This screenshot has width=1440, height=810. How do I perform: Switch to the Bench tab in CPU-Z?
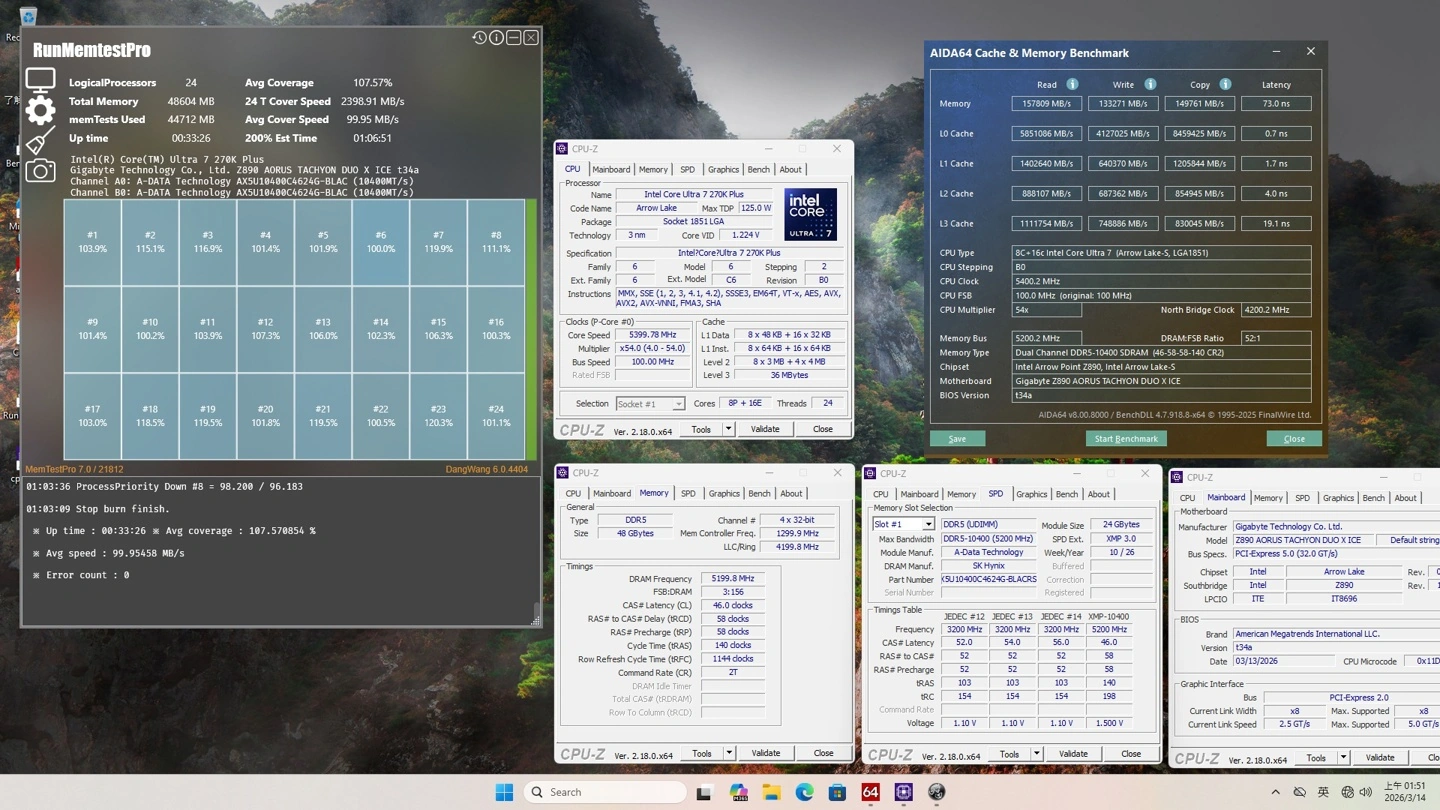(759, 169)
